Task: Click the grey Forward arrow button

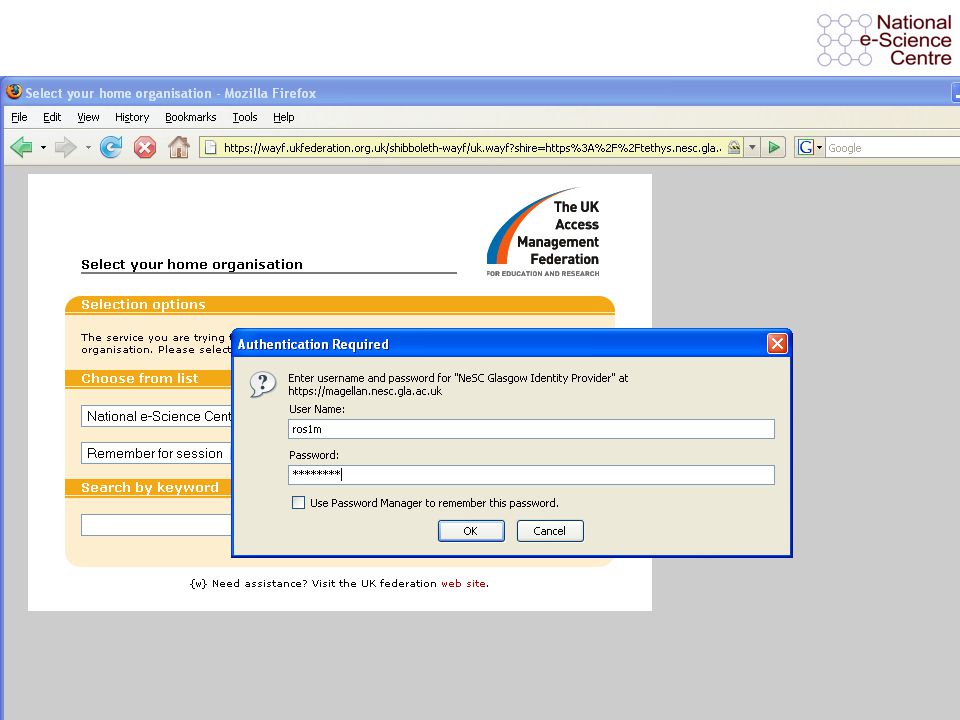Action: tap(66, 148)
